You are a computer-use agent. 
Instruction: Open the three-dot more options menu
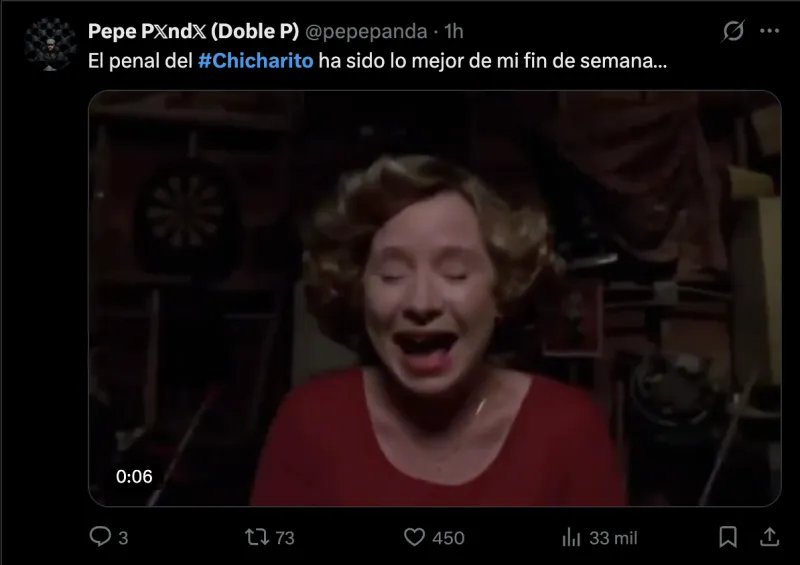tap(769, 31)
